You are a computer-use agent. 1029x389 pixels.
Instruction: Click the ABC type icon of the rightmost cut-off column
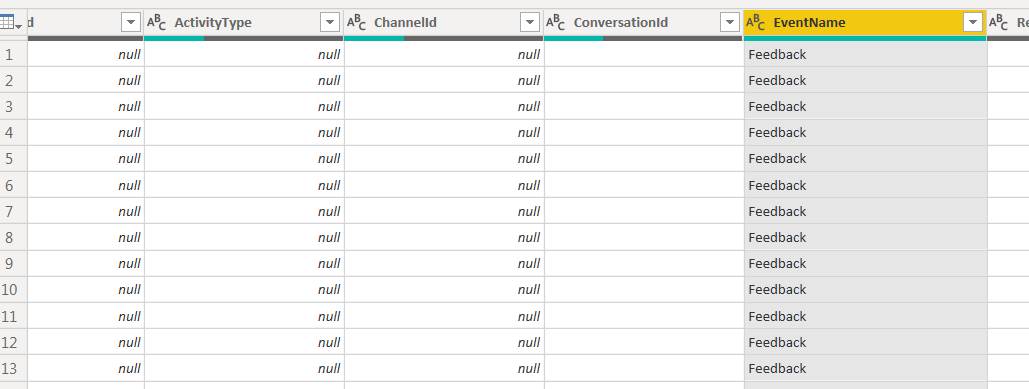click(x=998, y=23)
